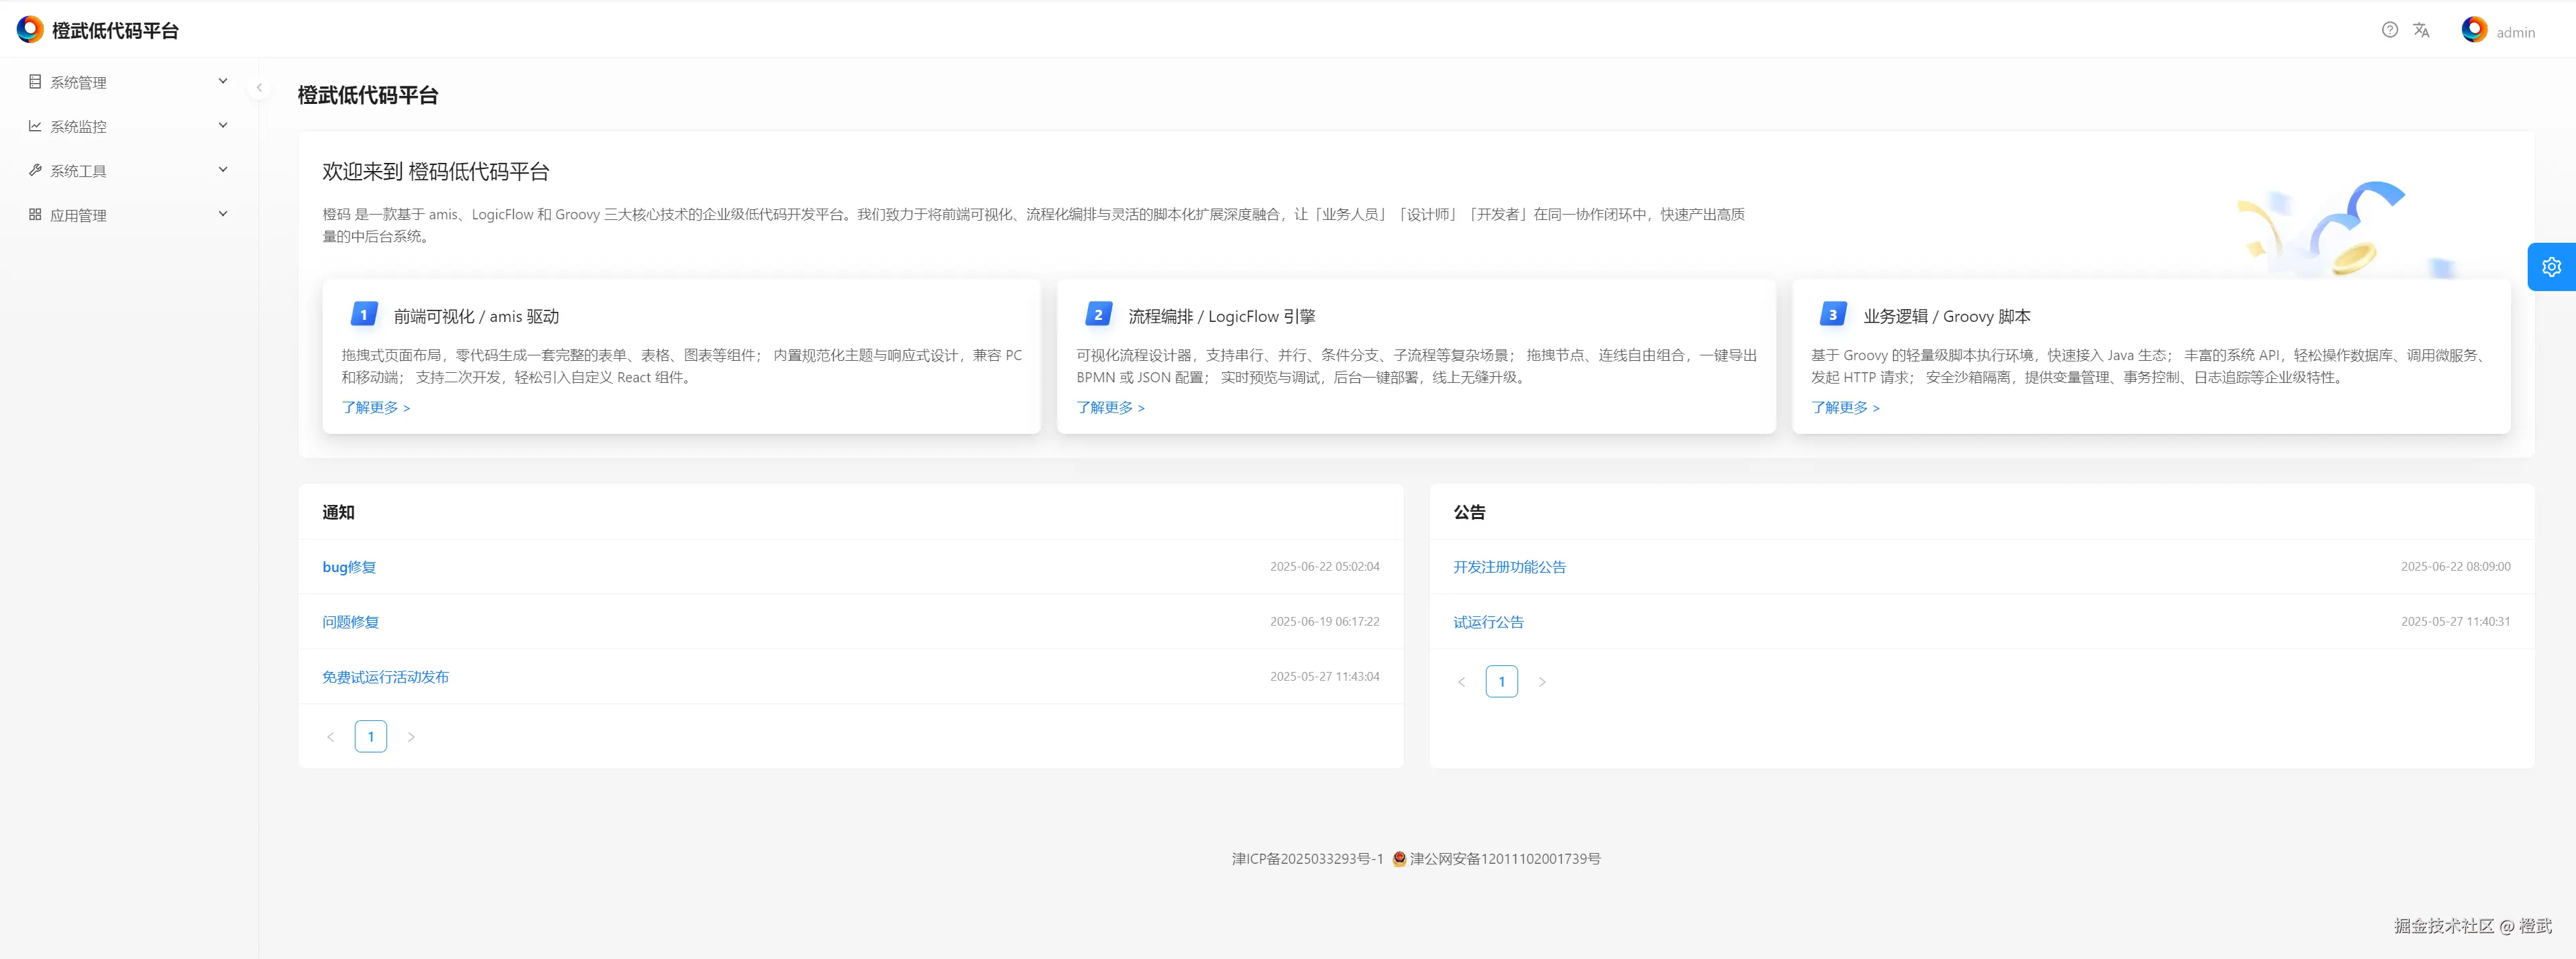Go to next page in 公告 list
2576x959 pixels.
(1542, 682)
